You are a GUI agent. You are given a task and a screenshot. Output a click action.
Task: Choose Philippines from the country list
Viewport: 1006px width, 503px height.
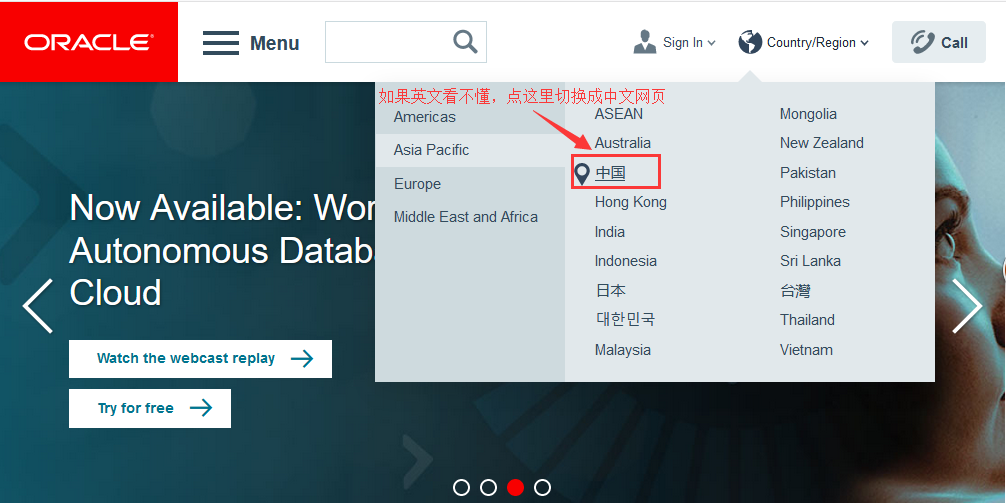click(x=815, y=202)
